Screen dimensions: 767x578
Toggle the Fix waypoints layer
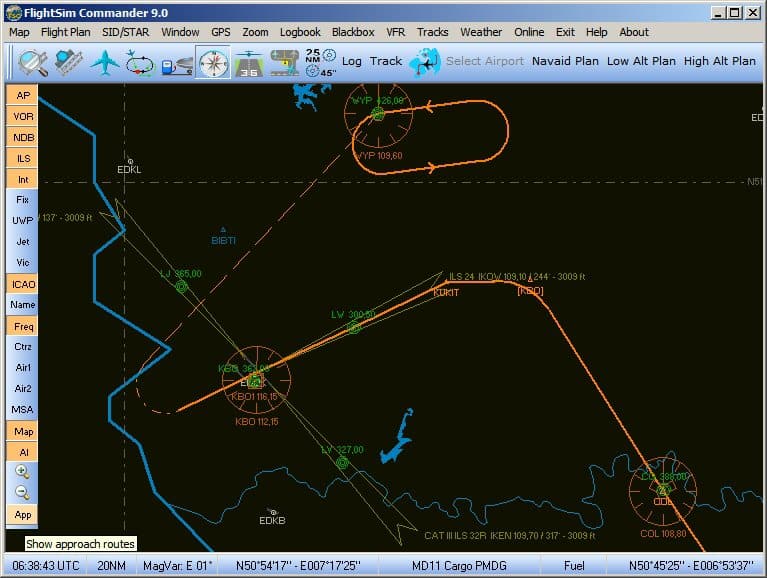point(22,200)
